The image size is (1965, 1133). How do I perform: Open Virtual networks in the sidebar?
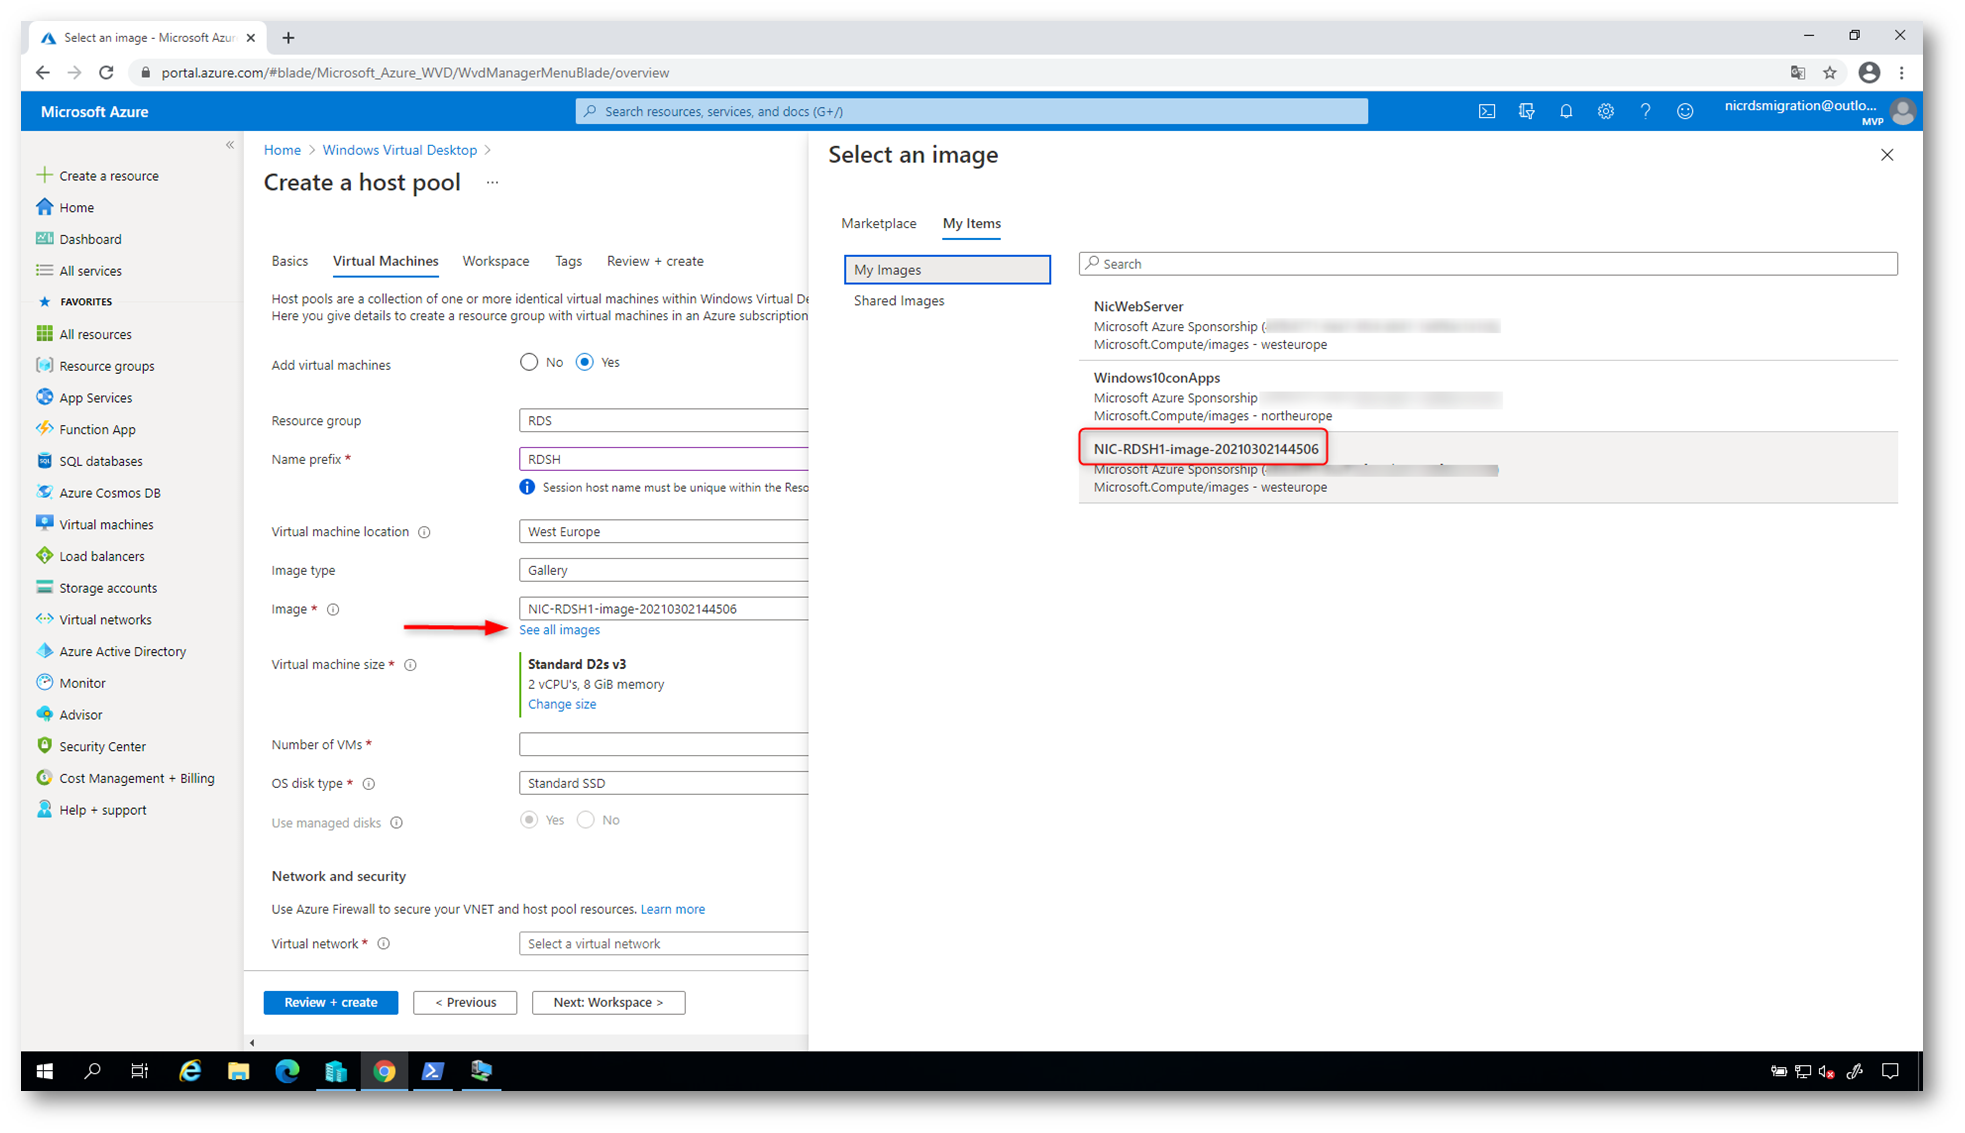tap(105, 620)
